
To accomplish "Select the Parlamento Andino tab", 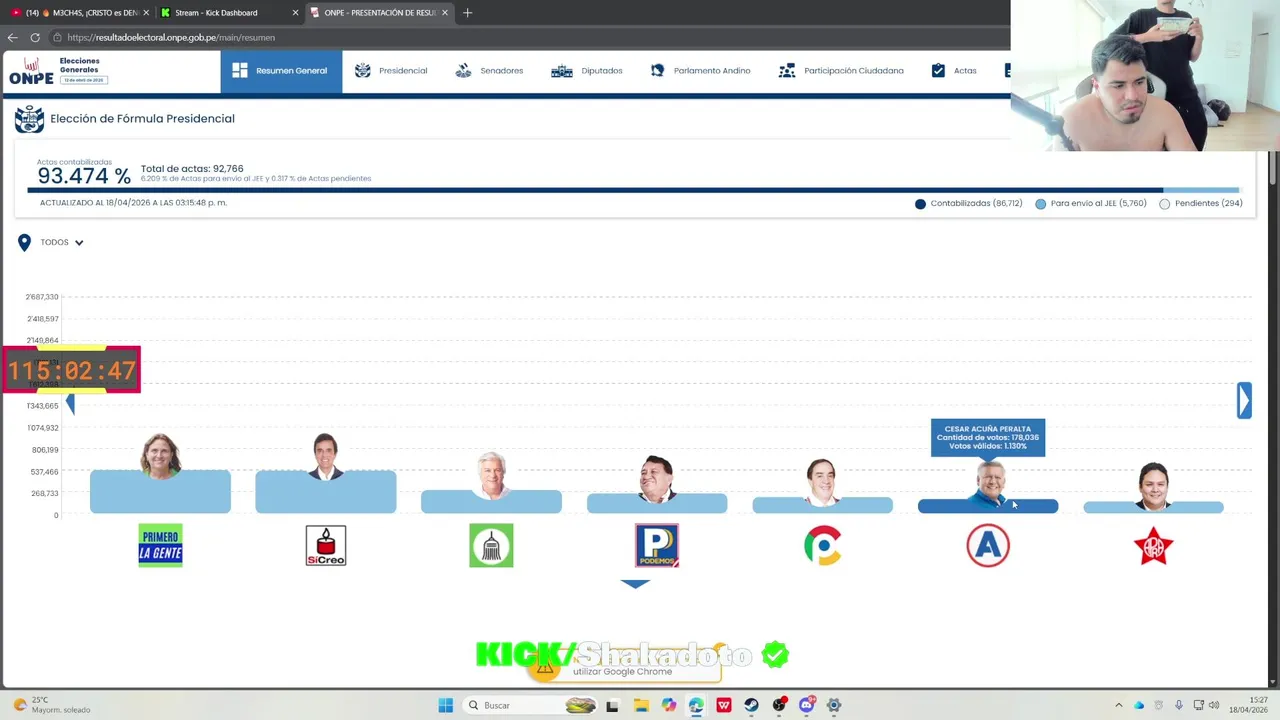I will pyautogui.click(x=700, y=71).
